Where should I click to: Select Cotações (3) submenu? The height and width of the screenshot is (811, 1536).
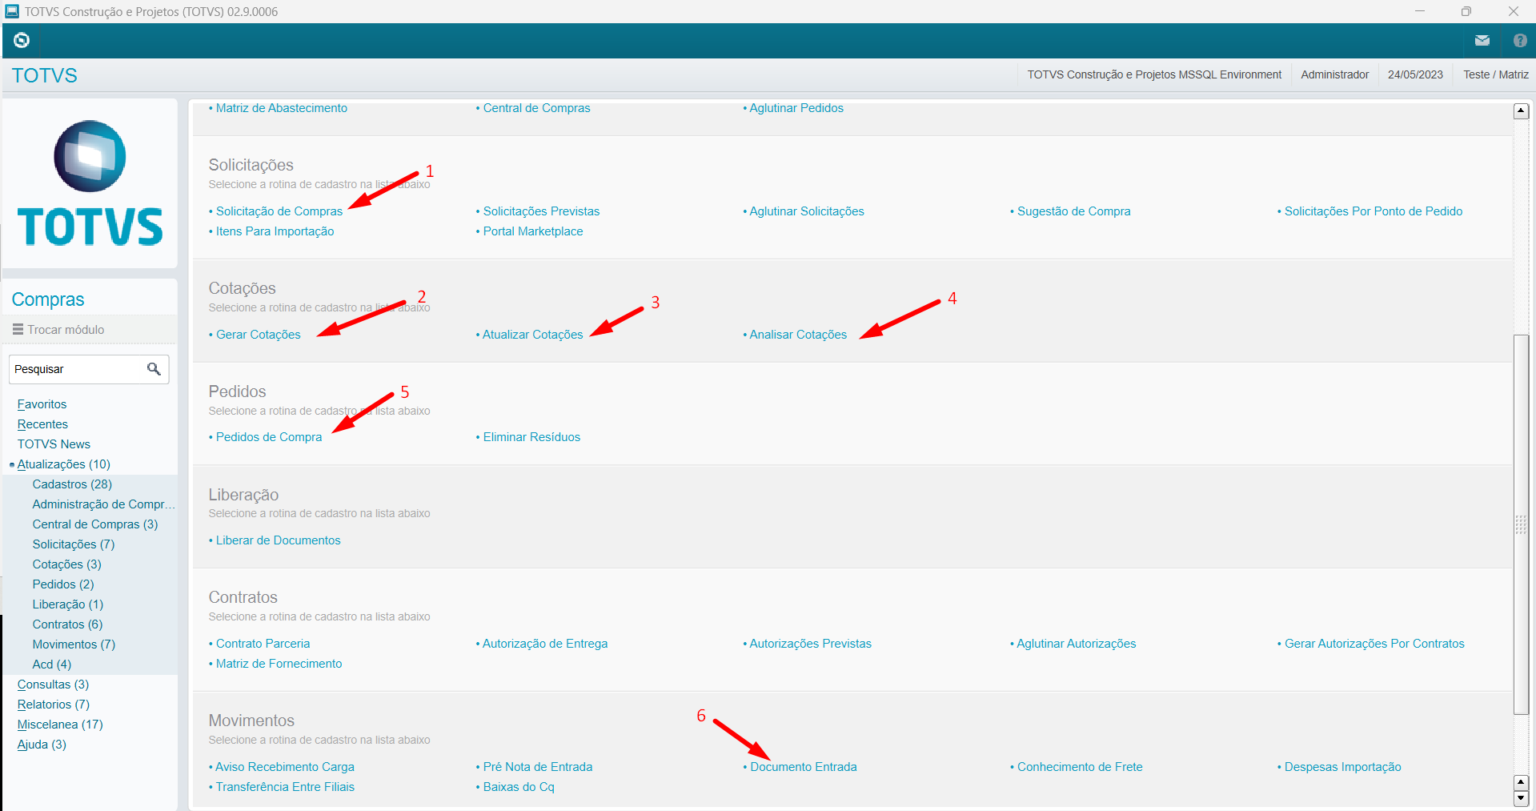67,564
